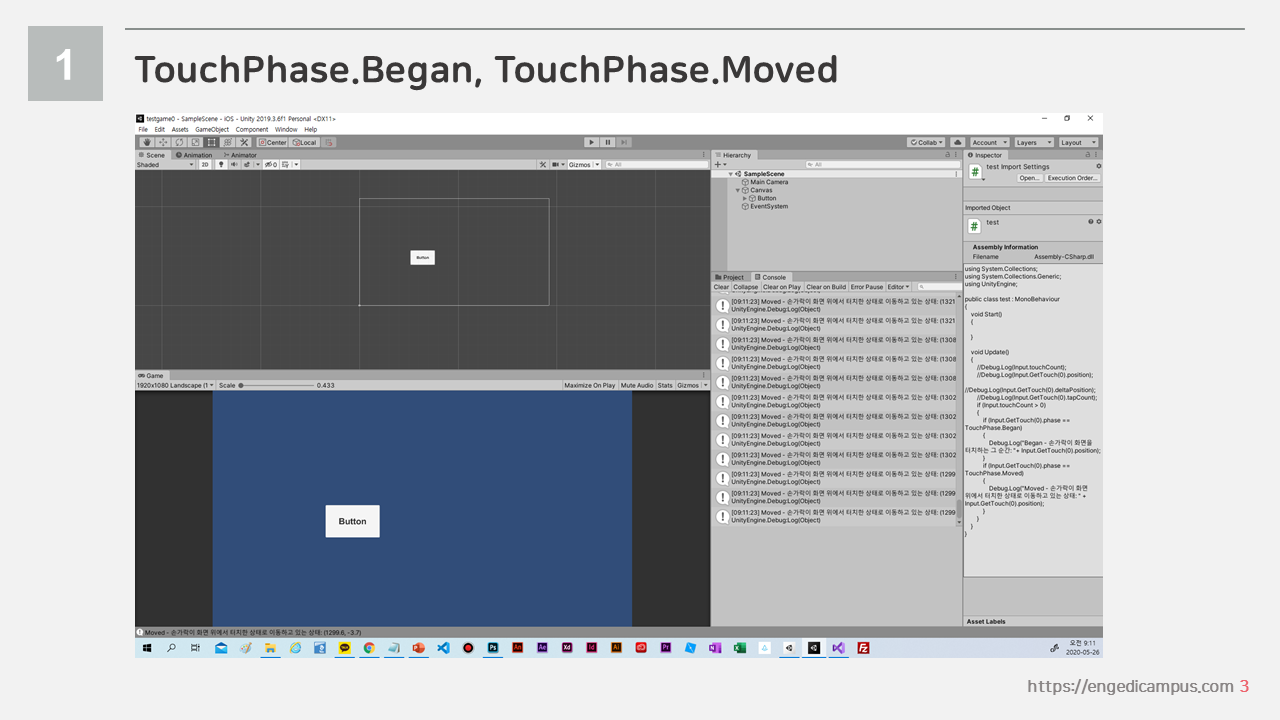The image size is (1280, 720).
Task: Click the Pause button
Action: 607,143
